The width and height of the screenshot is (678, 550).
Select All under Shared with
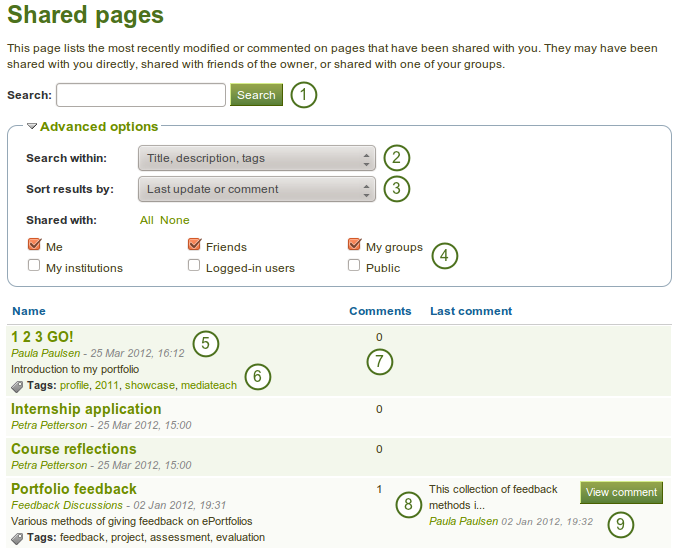tap(147, 220)
